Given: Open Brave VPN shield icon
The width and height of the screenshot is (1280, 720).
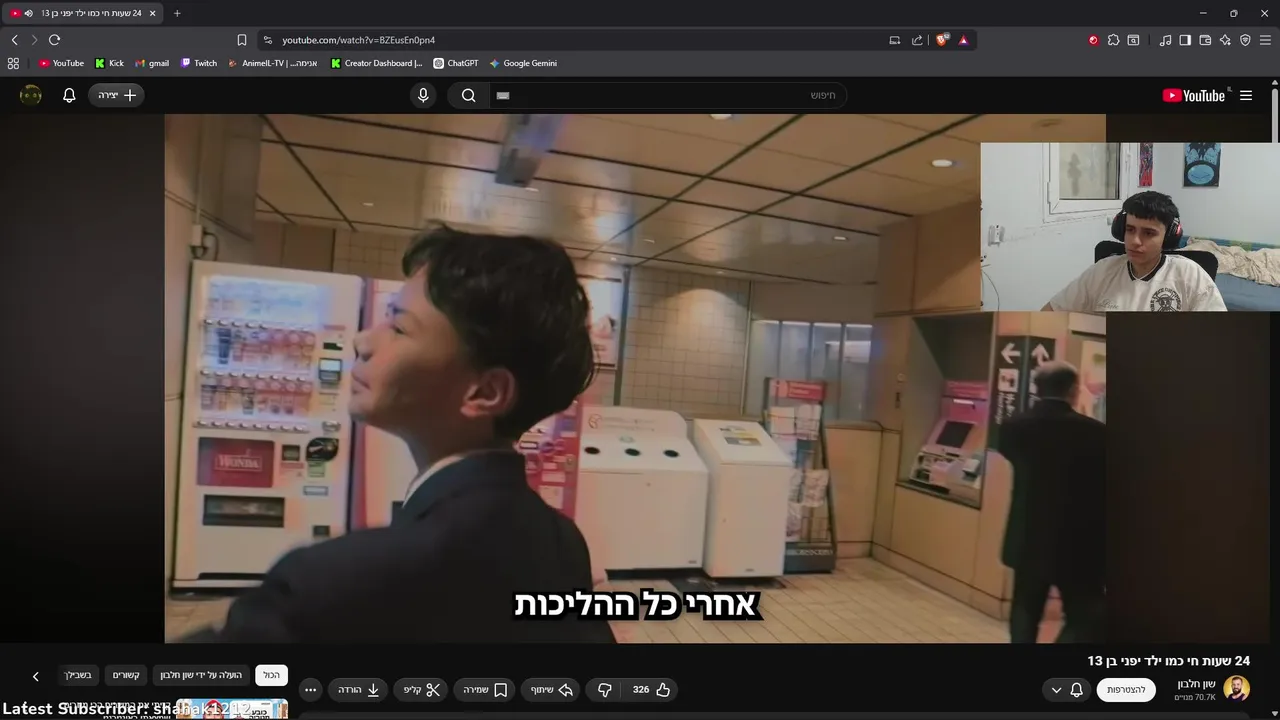Looking at the screenshot, I should (x=1245, y=40).
